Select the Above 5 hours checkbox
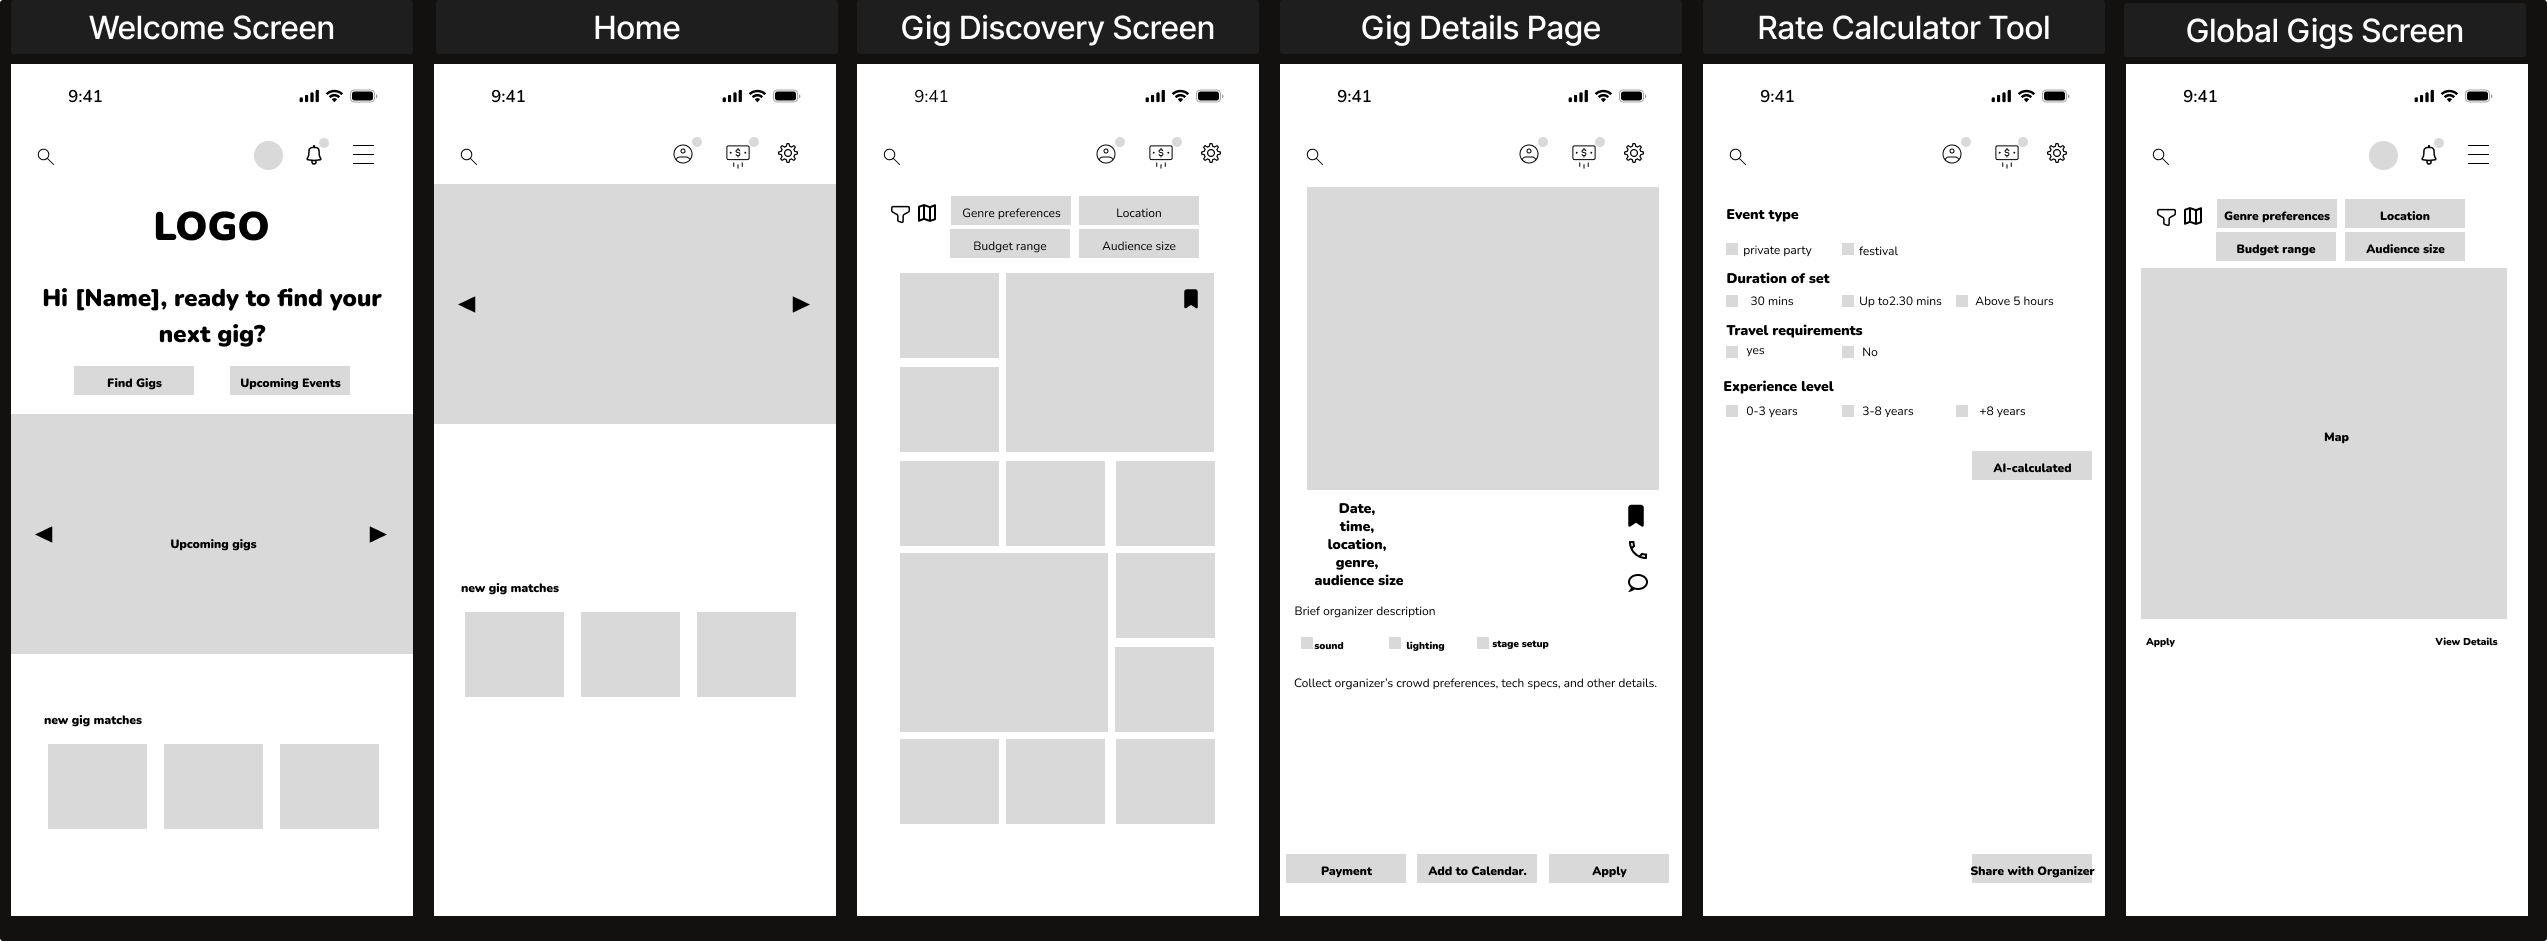The image size is (2547, 941). point(1962,301)
